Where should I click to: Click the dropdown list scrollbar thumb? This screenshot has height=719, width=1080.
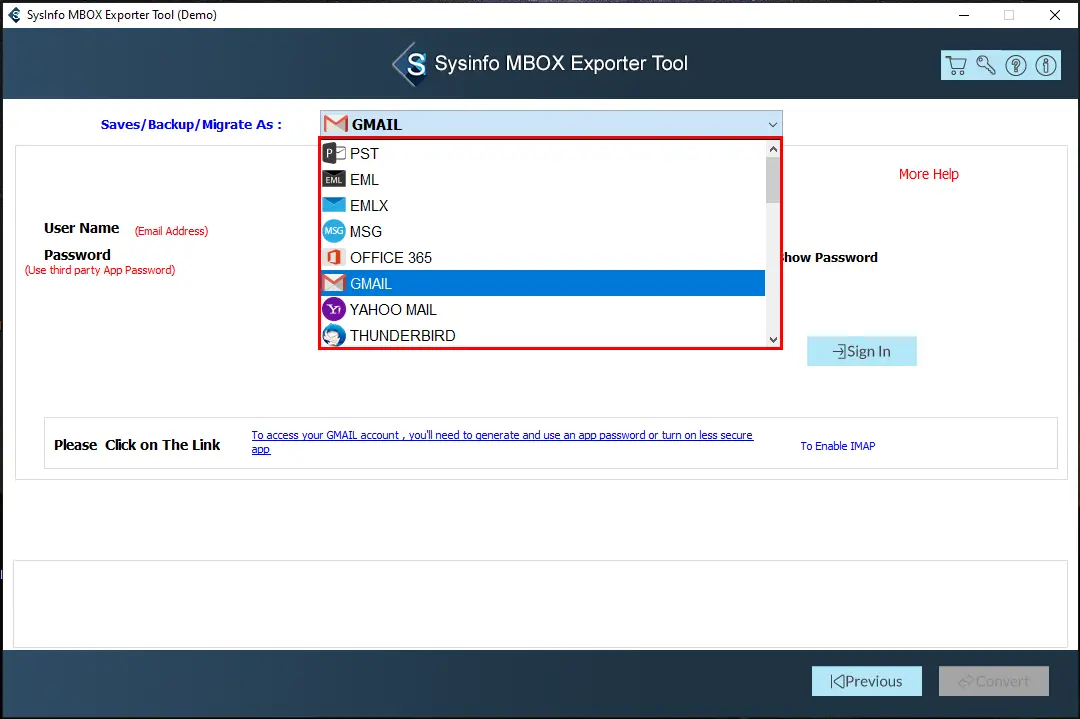773,180
